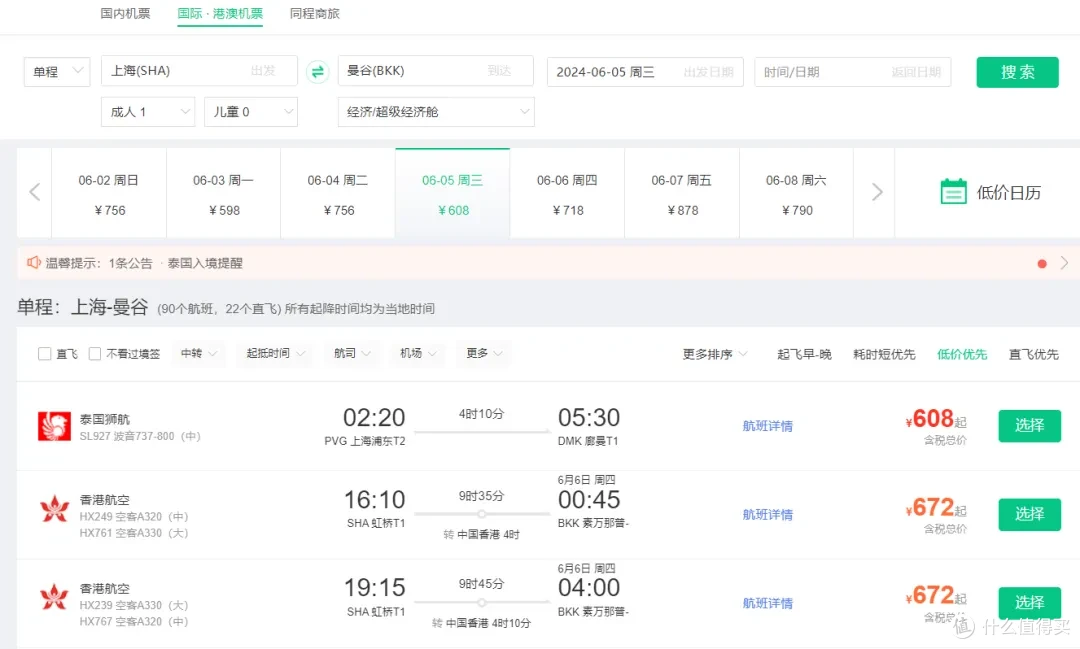Open the 儿童 0 dropdown
This screenshot has height=649, width=1080.
click(251, 112)
